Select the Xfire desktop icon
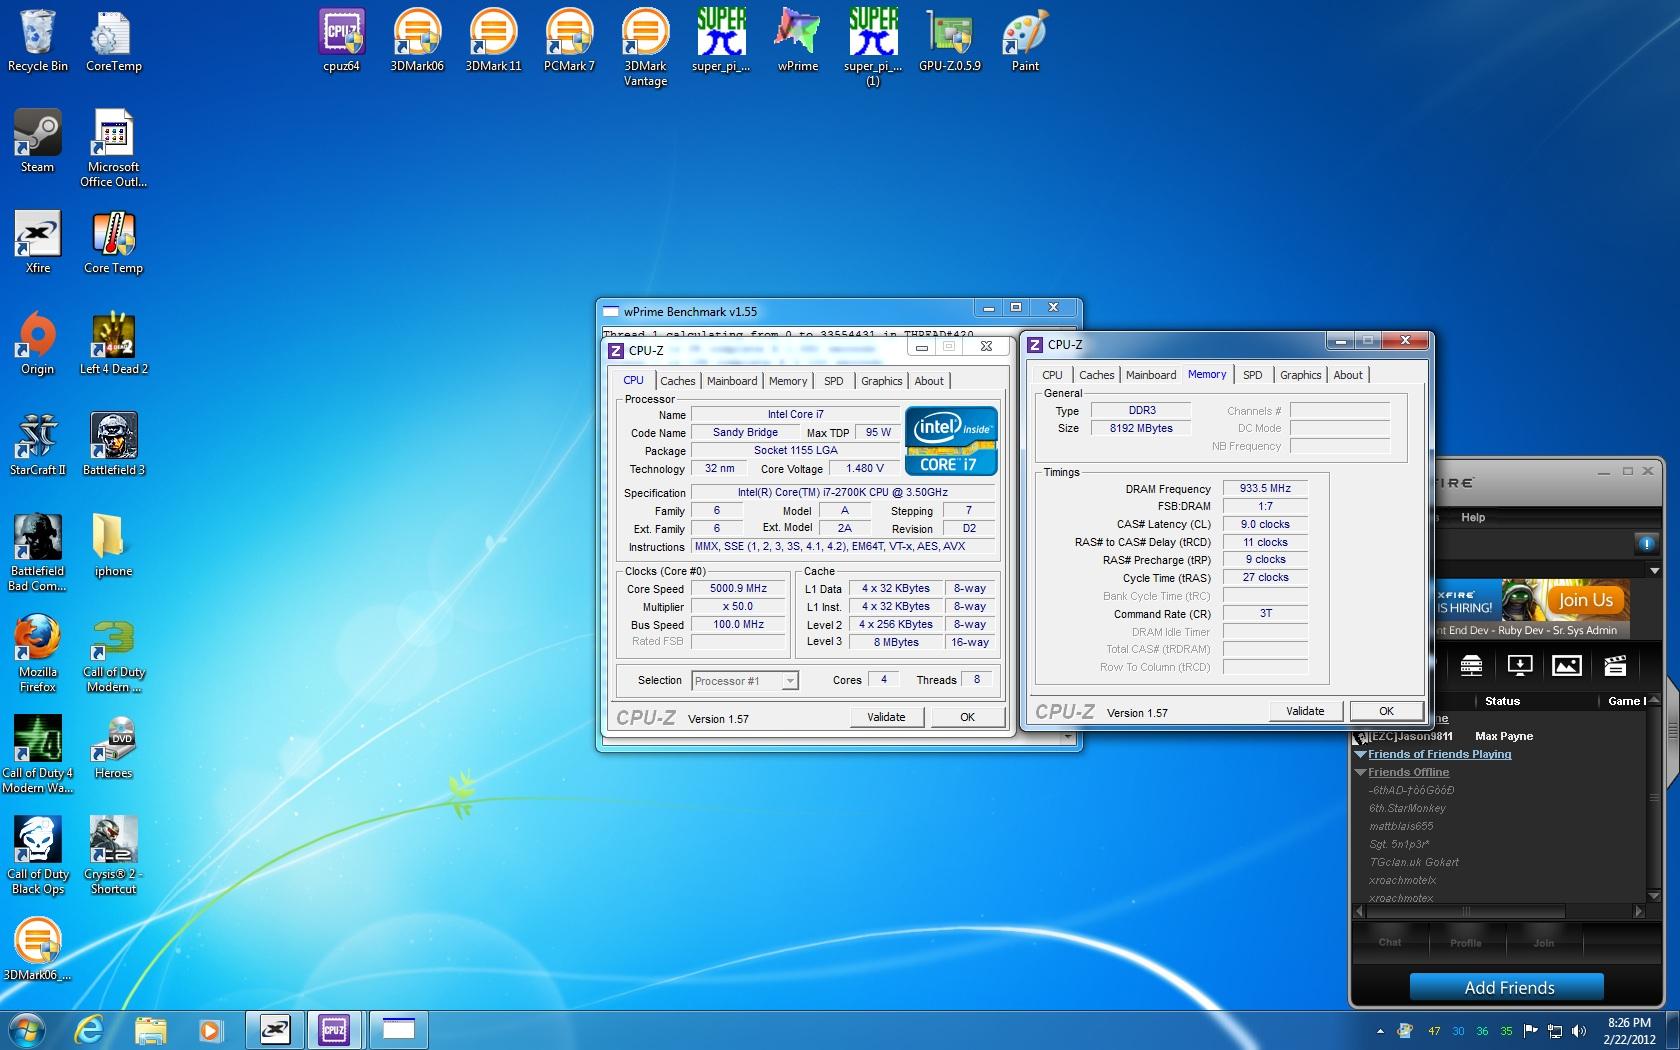 (37, 242)
